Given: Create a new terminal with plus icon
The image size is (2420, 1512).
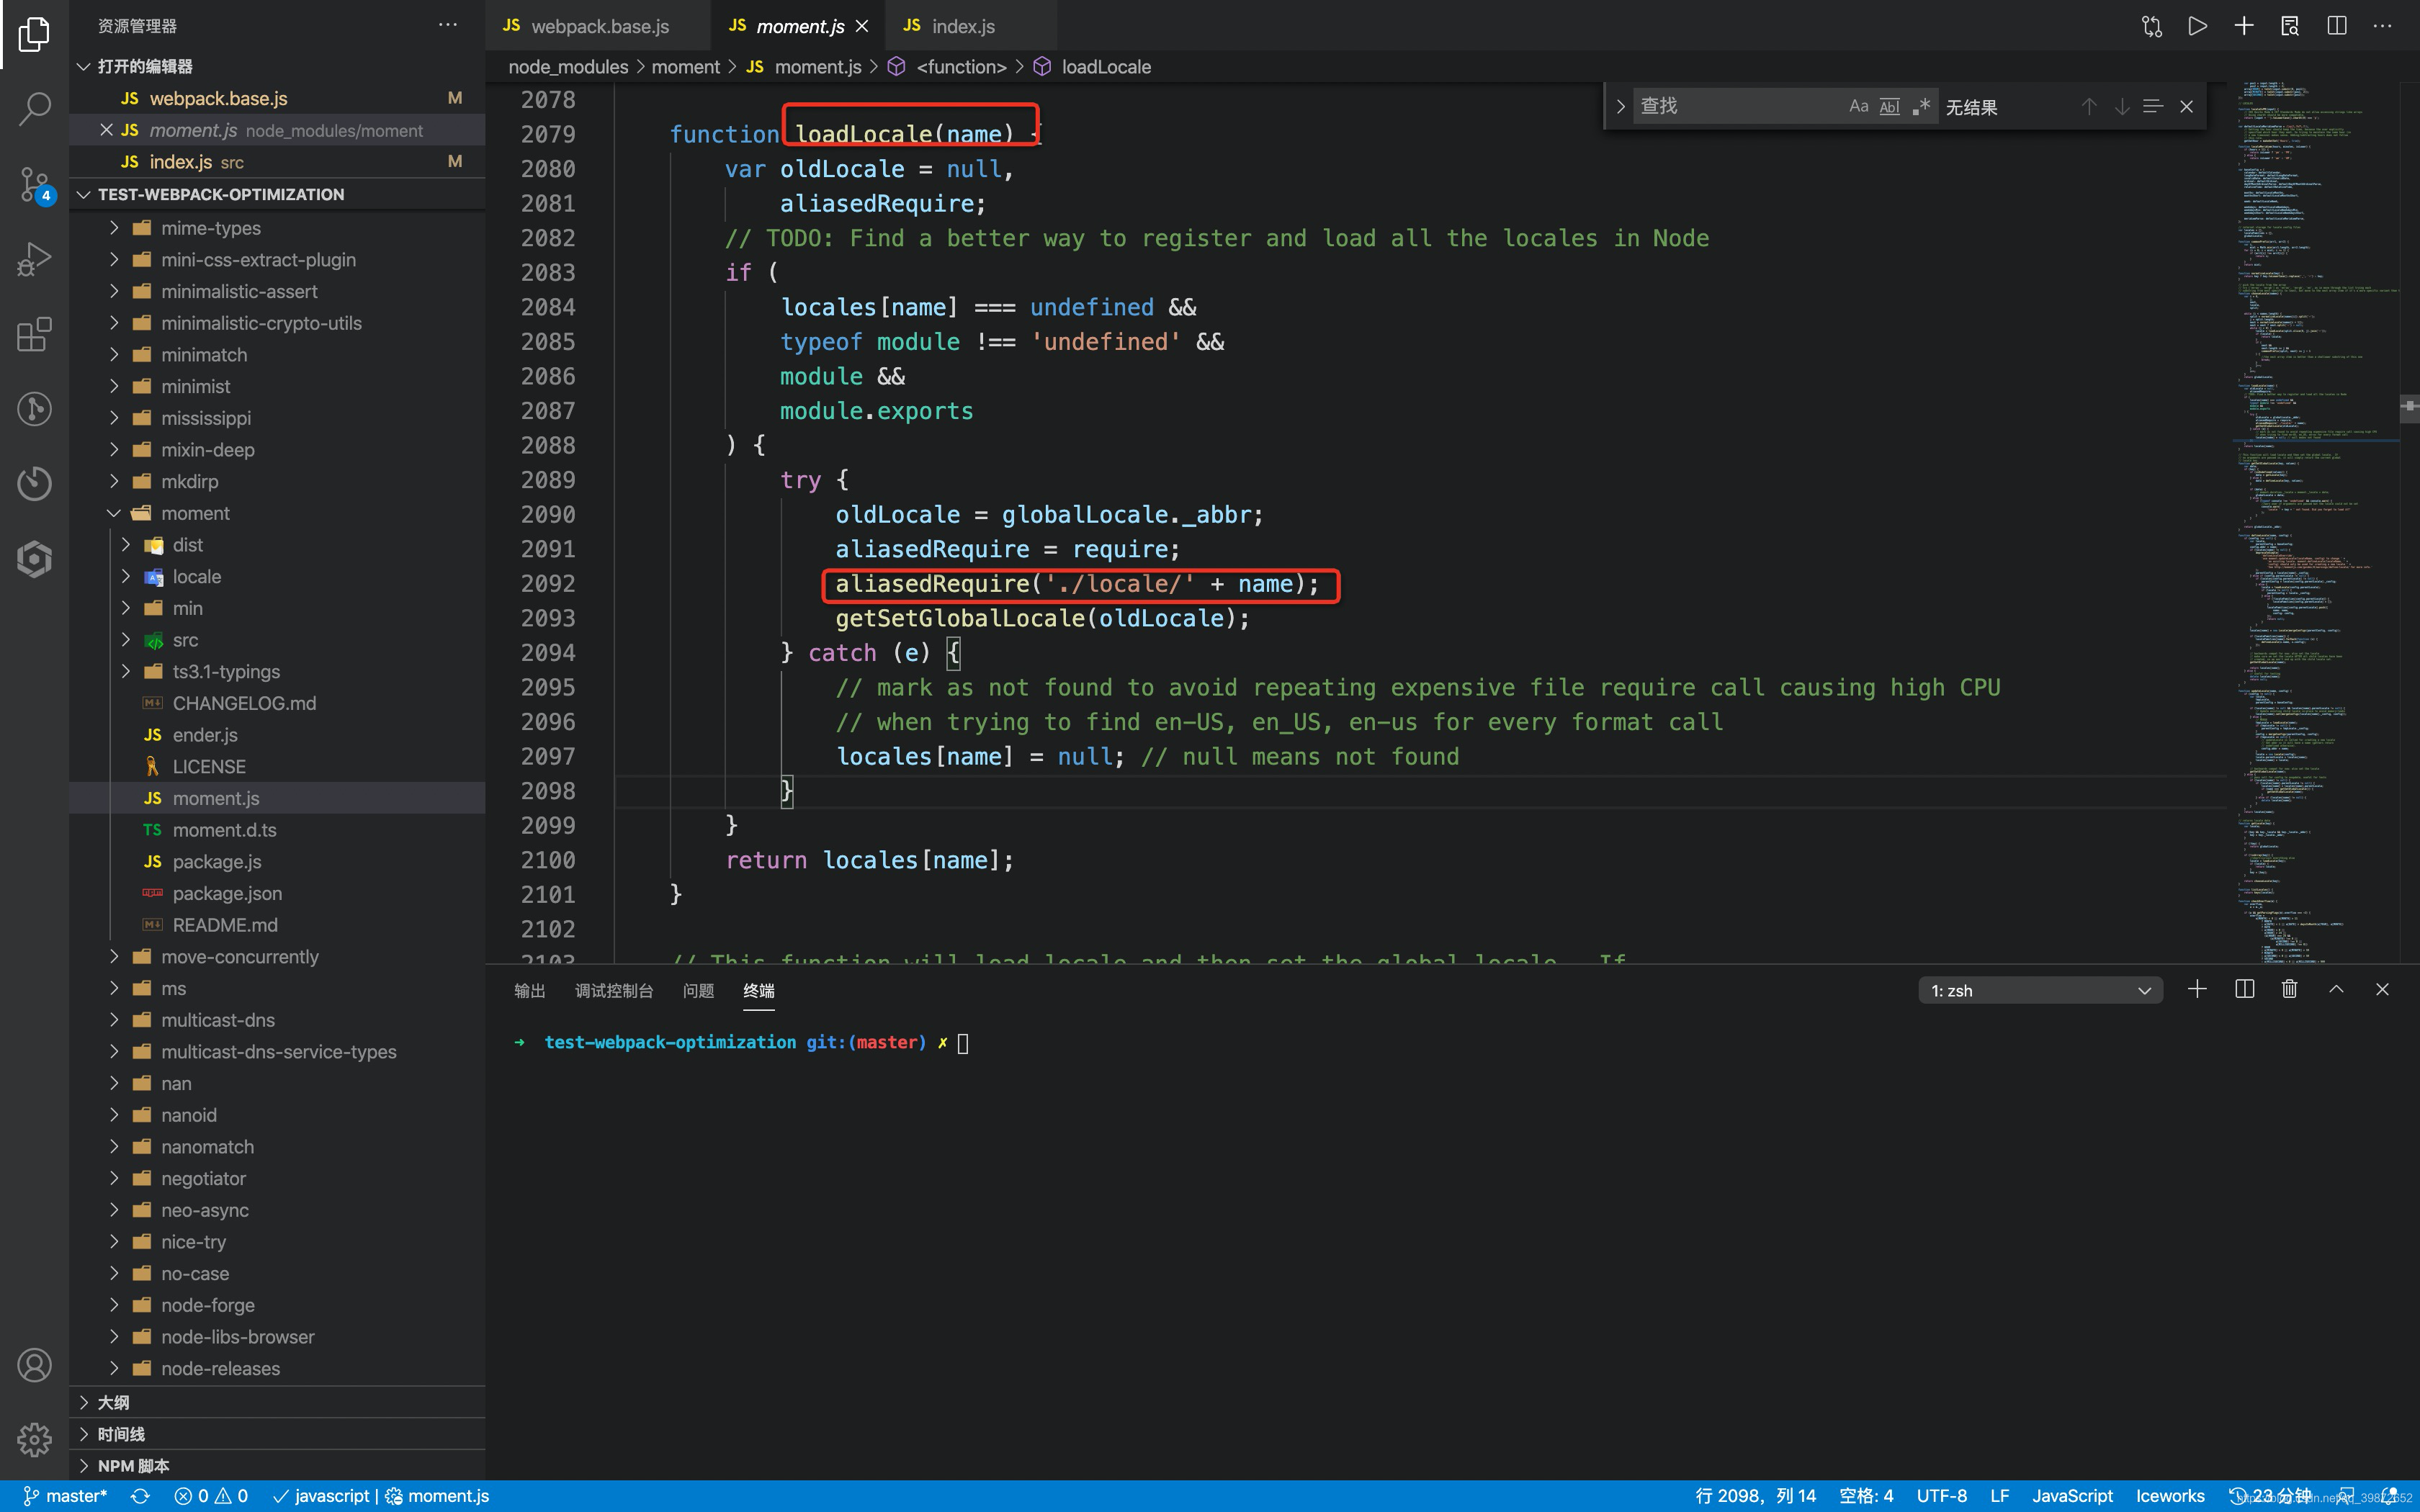Looking at the screenshot, I should tap(2197, 989).
